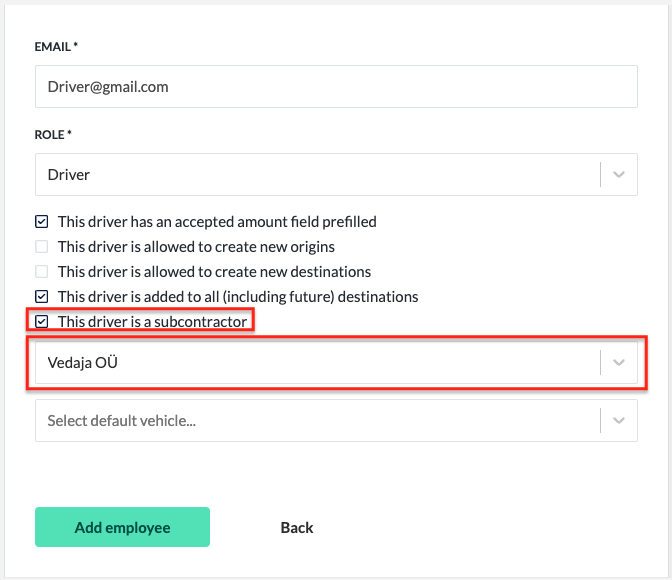Enable allowed to create new destinations

(42, 271)
